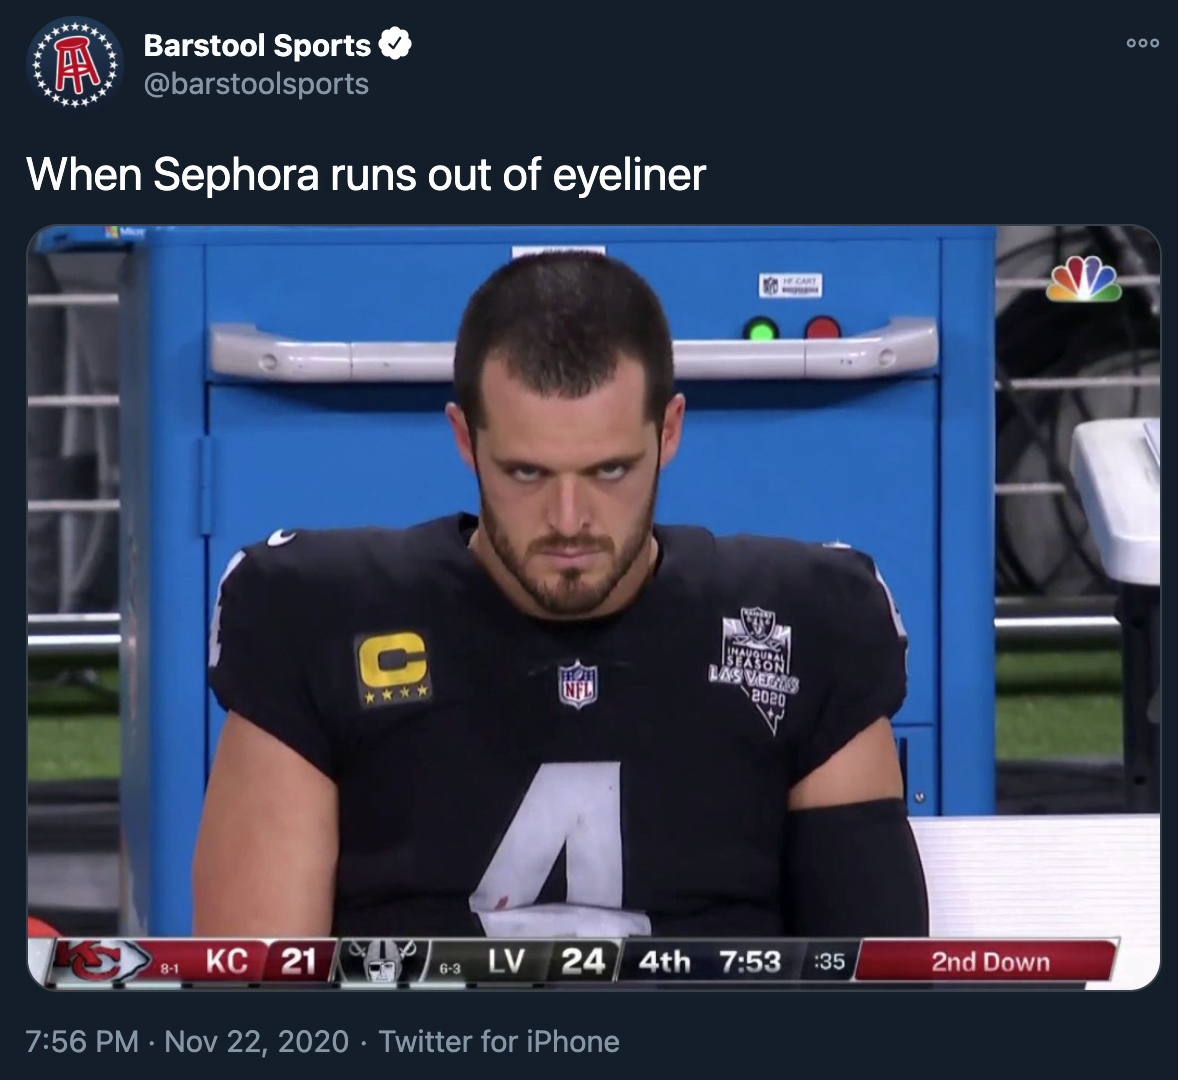1178x1080 pixels.
Task: Click the NBC peacock logo in the image
Action: tap(1083, 279)
